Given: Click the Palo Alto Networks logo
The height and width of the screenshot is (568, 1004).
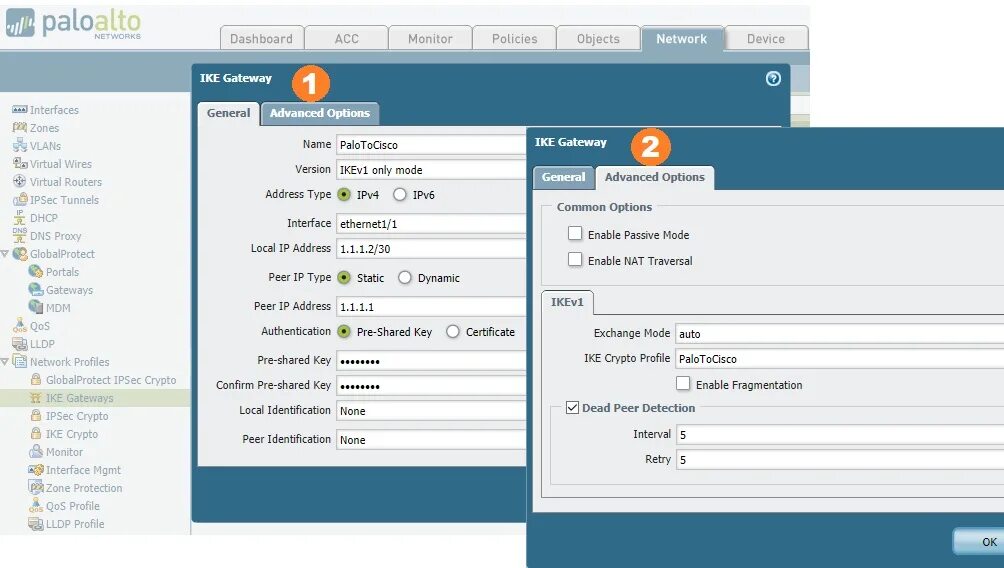Looking at the screenshot, I should (73, 24).
